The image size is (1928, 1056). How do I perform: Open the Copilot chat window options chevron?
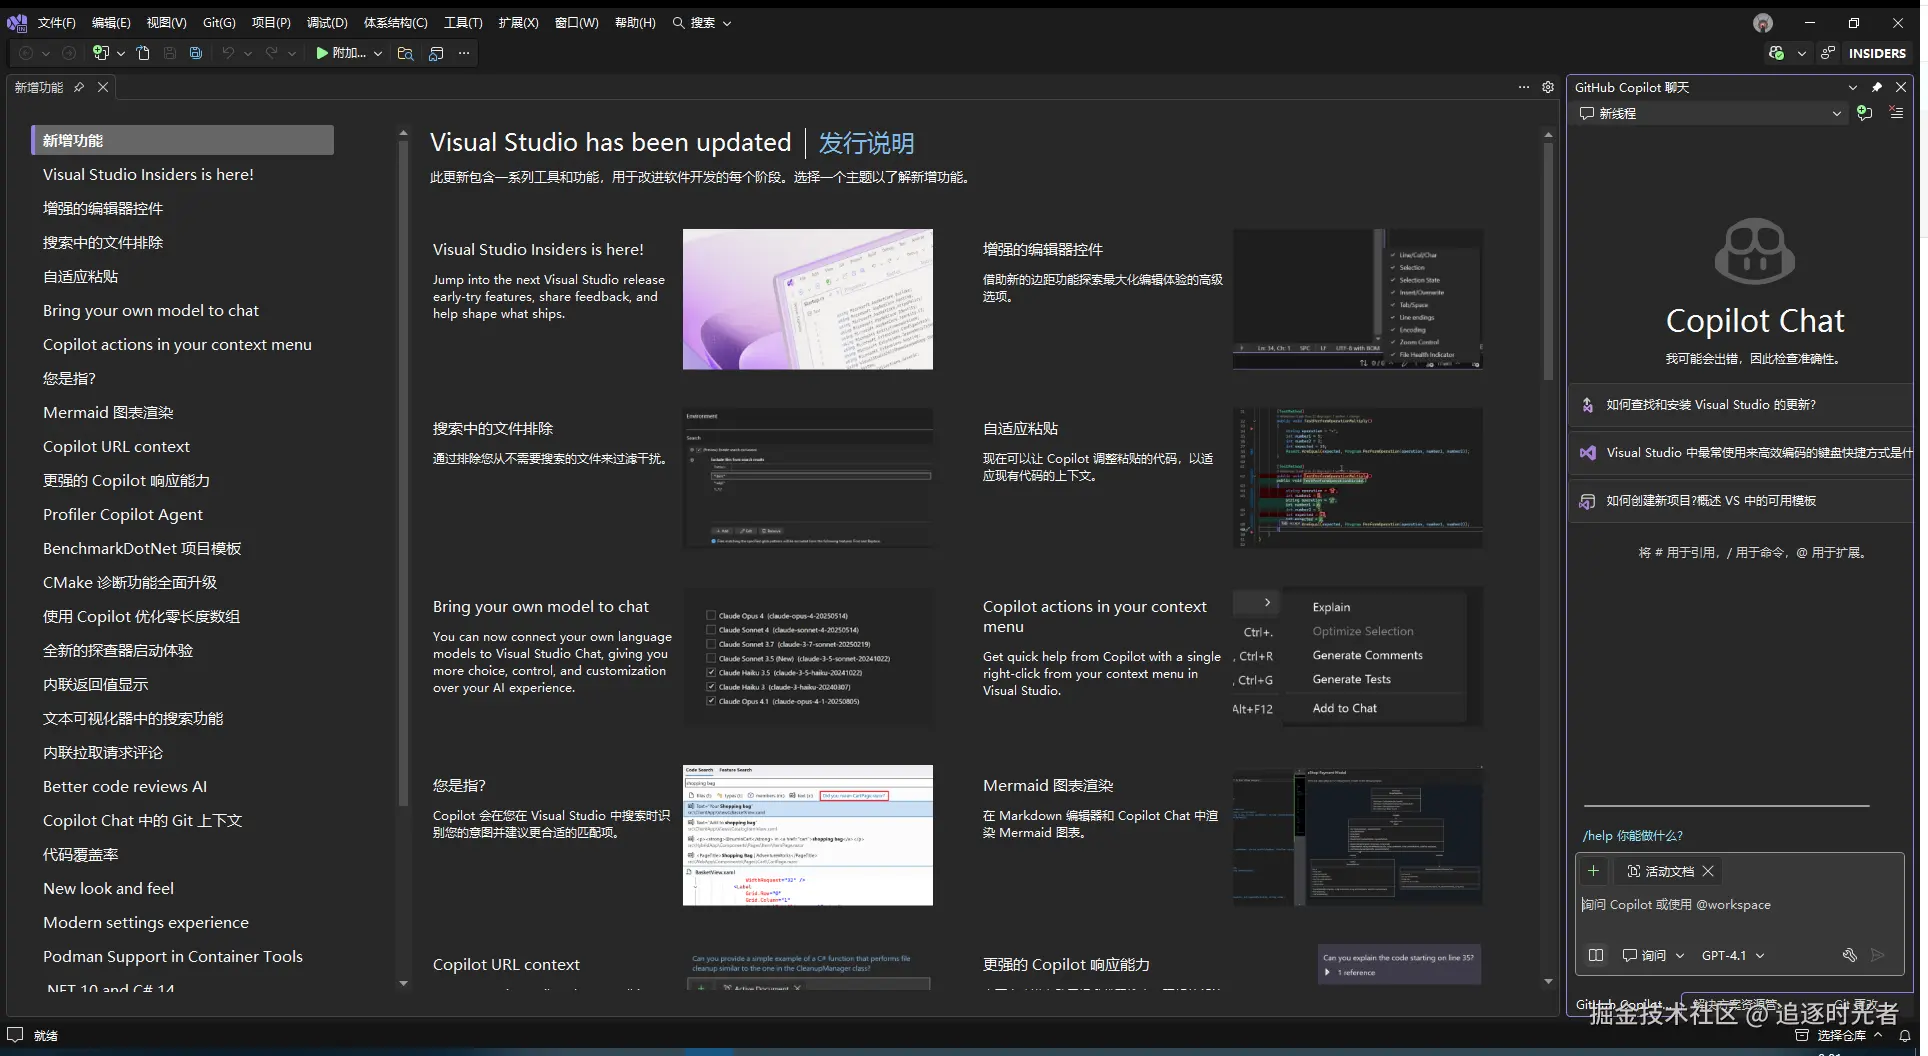point(1853,87)
